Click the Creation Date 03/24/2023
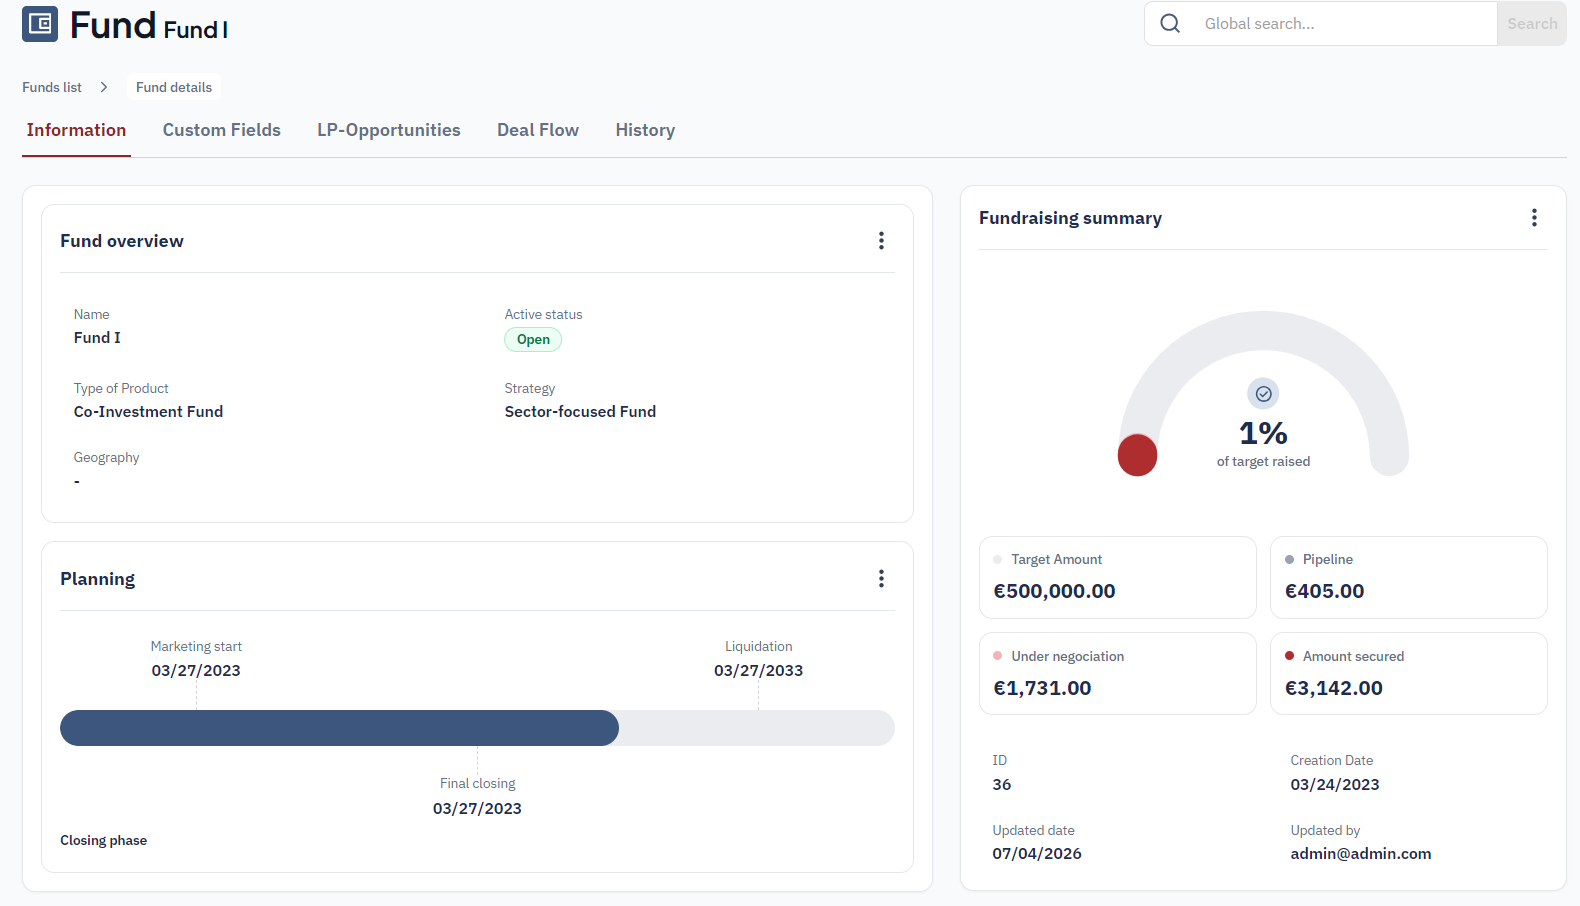This screenshot has height=906, width=1580. coord(1335,784)
